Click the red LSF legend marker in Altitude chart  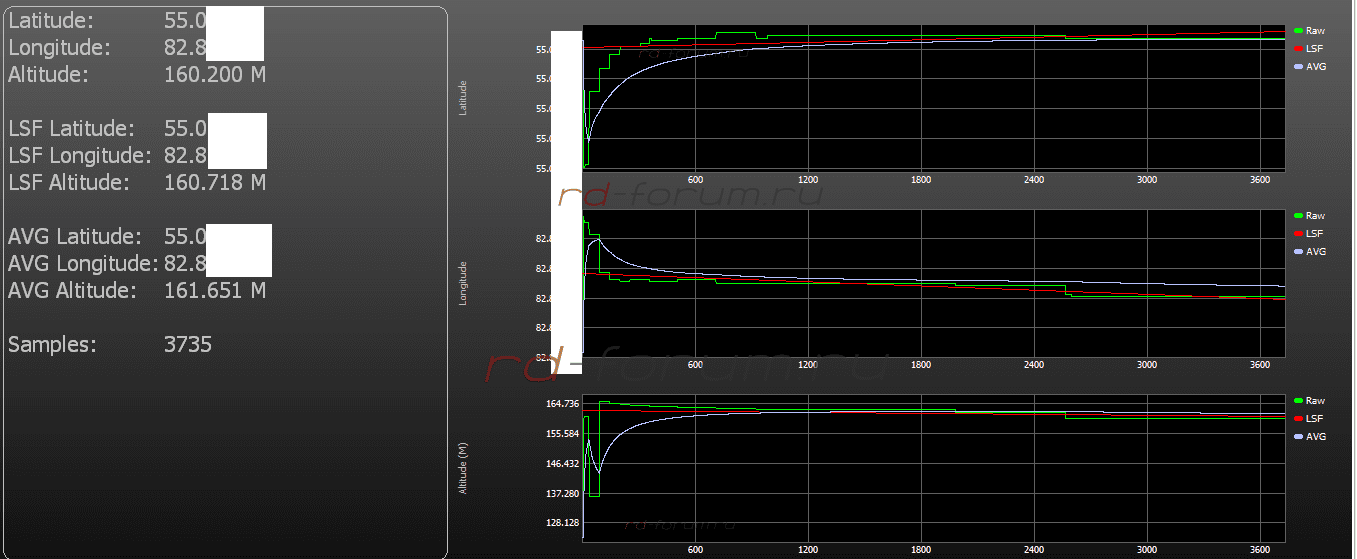[1297, 418]
